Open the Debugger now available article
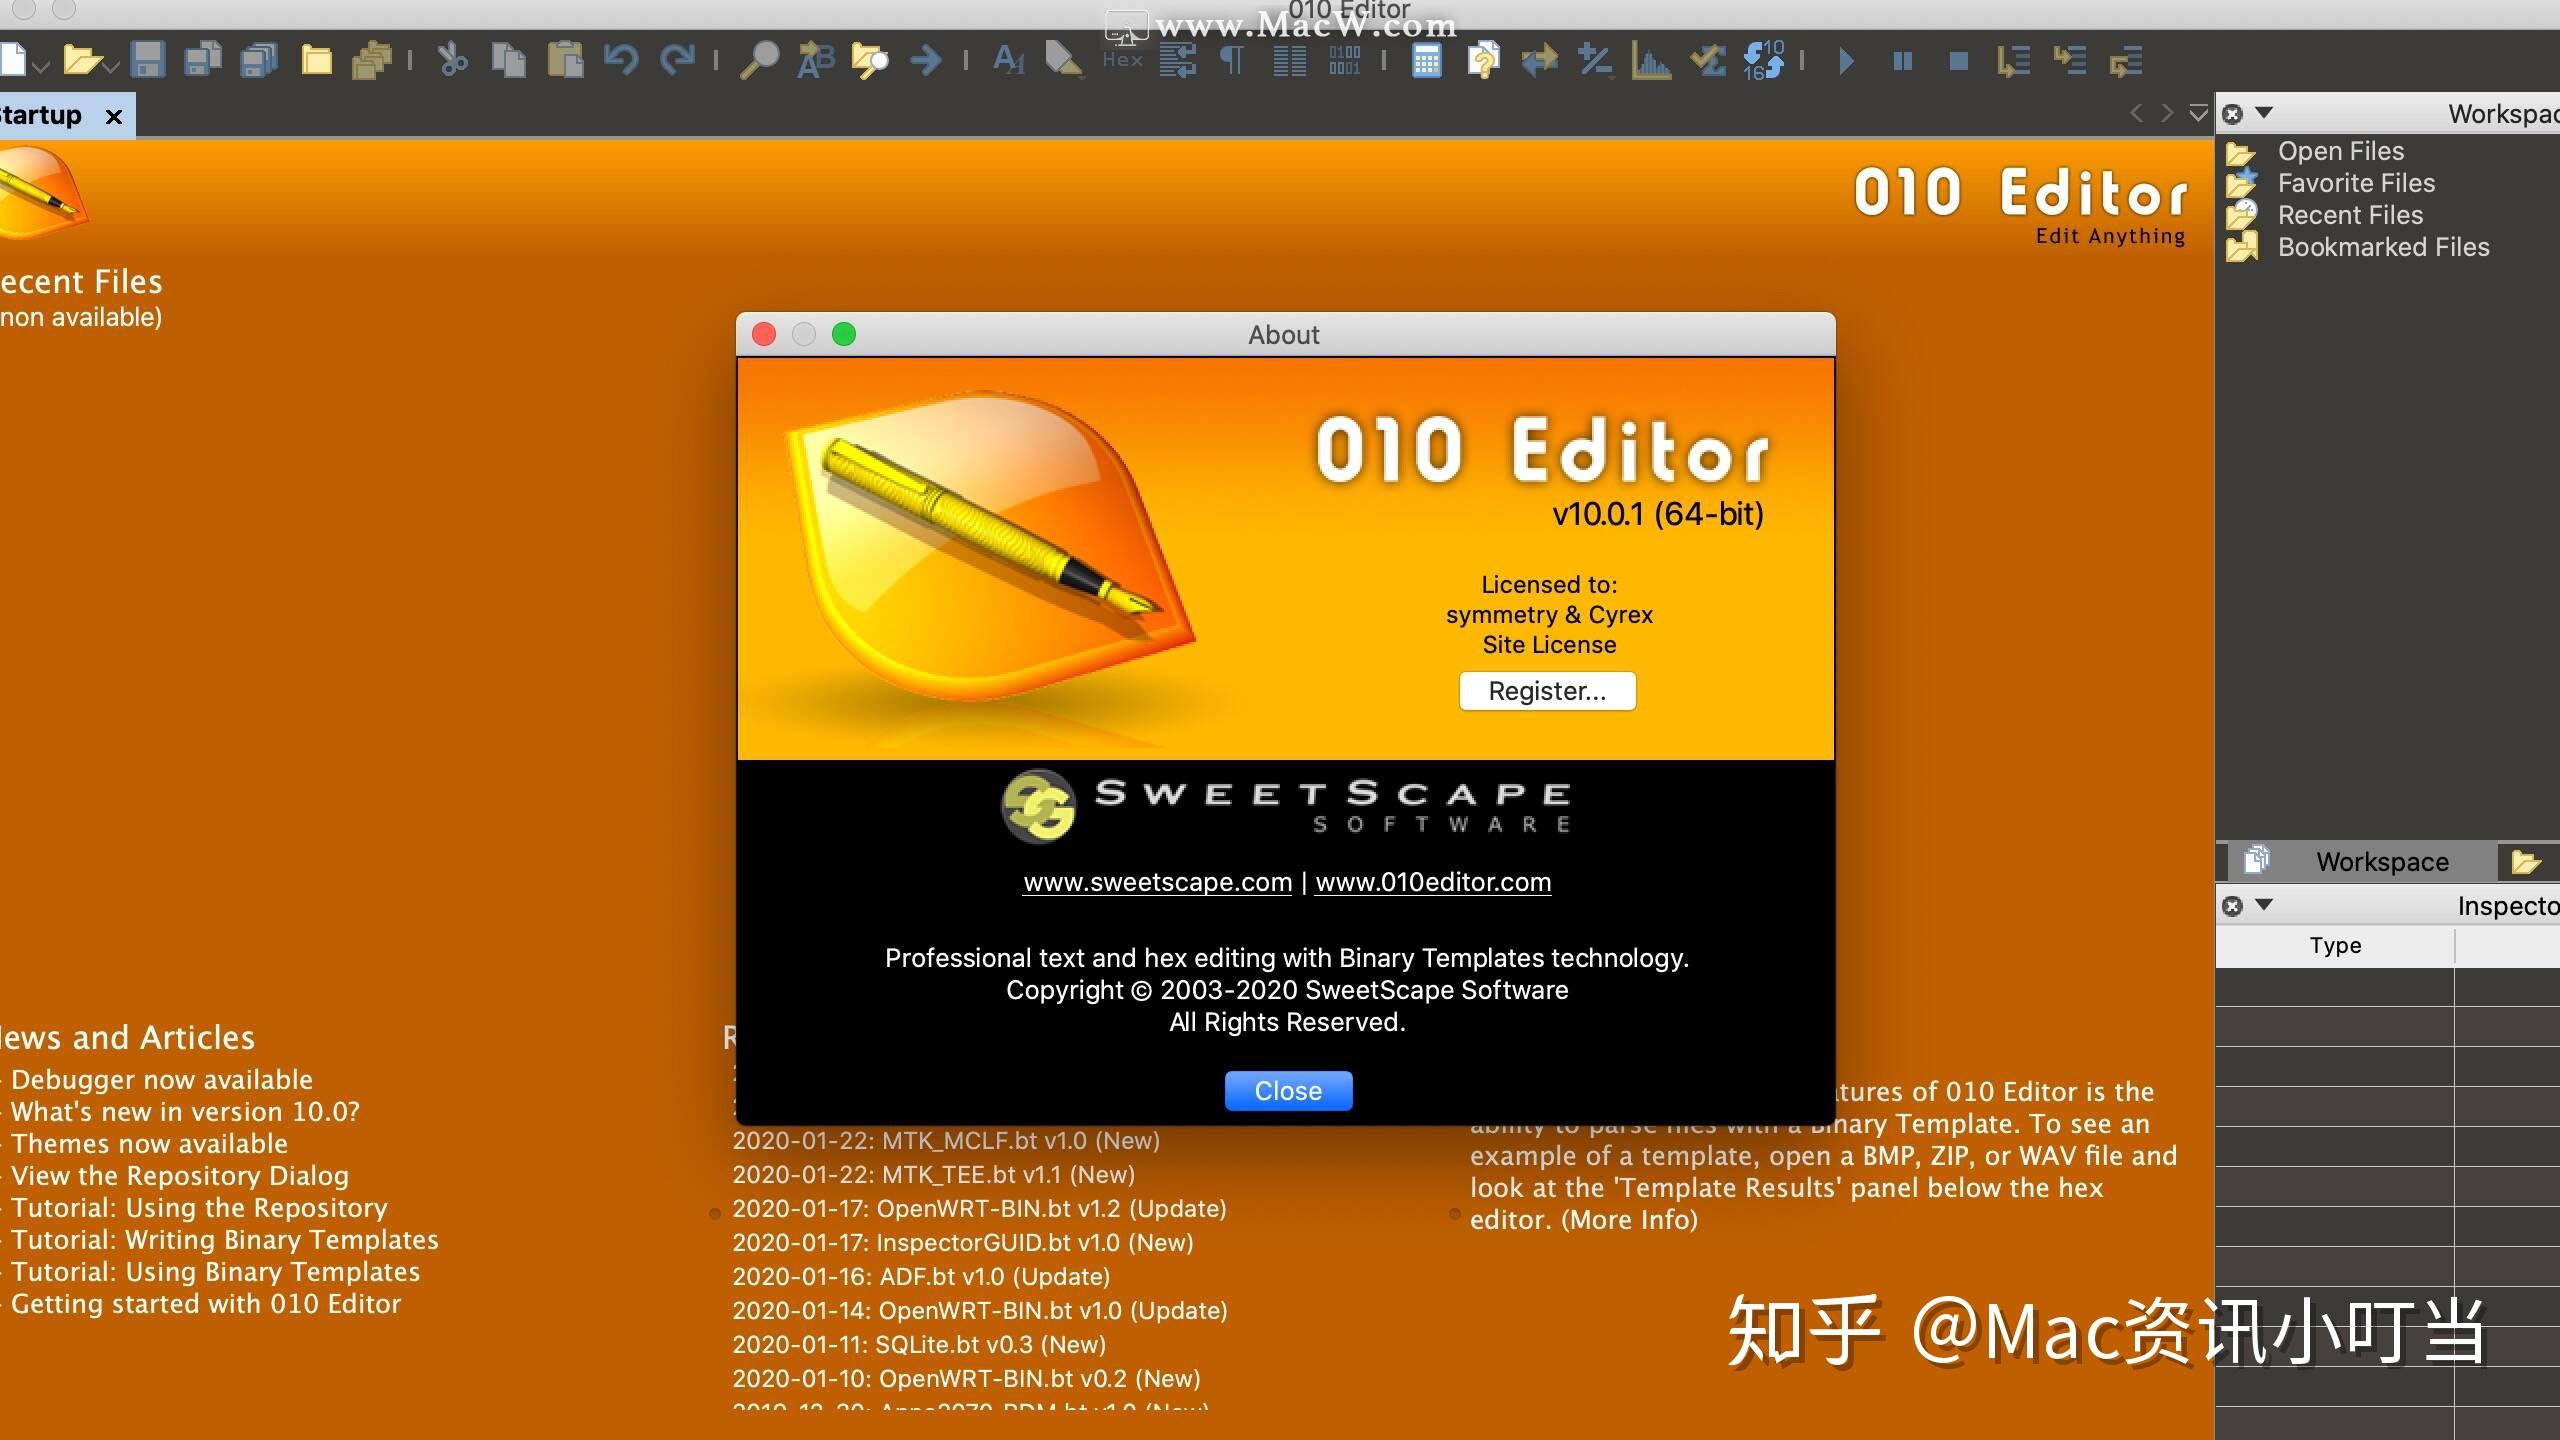2560x1440 pixels. point(162,1080)
